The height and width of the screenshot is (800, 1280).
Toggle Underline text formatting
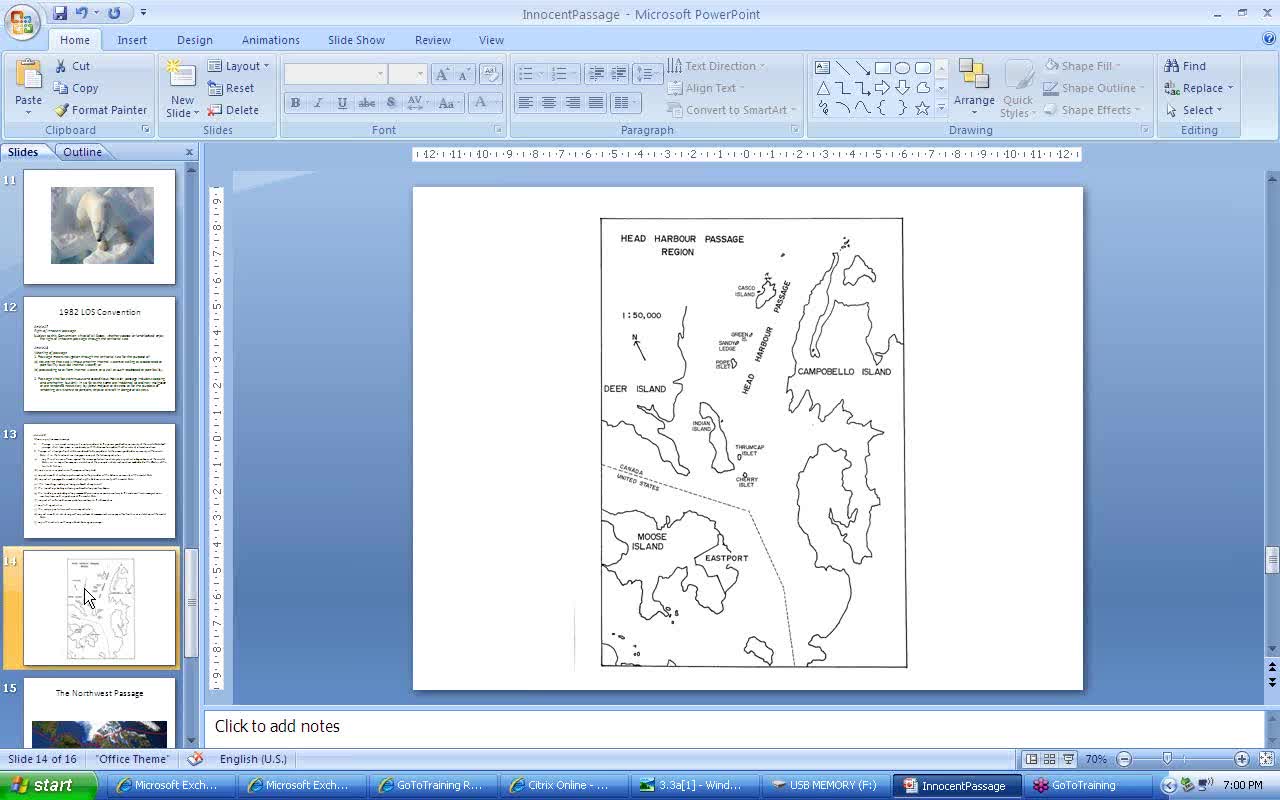tap(342, 103)
